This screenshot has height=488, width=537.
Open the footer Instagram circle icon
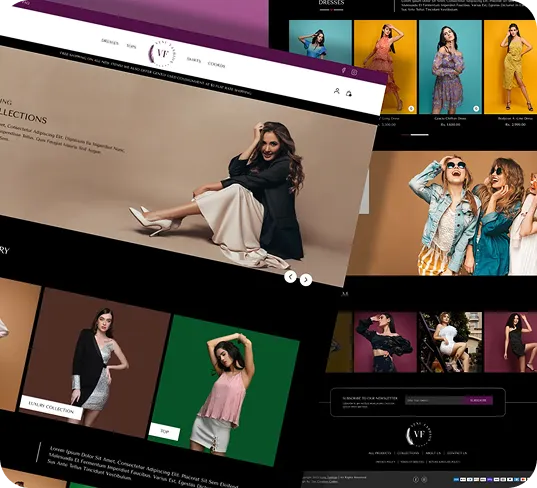click(x=424, y=479)
